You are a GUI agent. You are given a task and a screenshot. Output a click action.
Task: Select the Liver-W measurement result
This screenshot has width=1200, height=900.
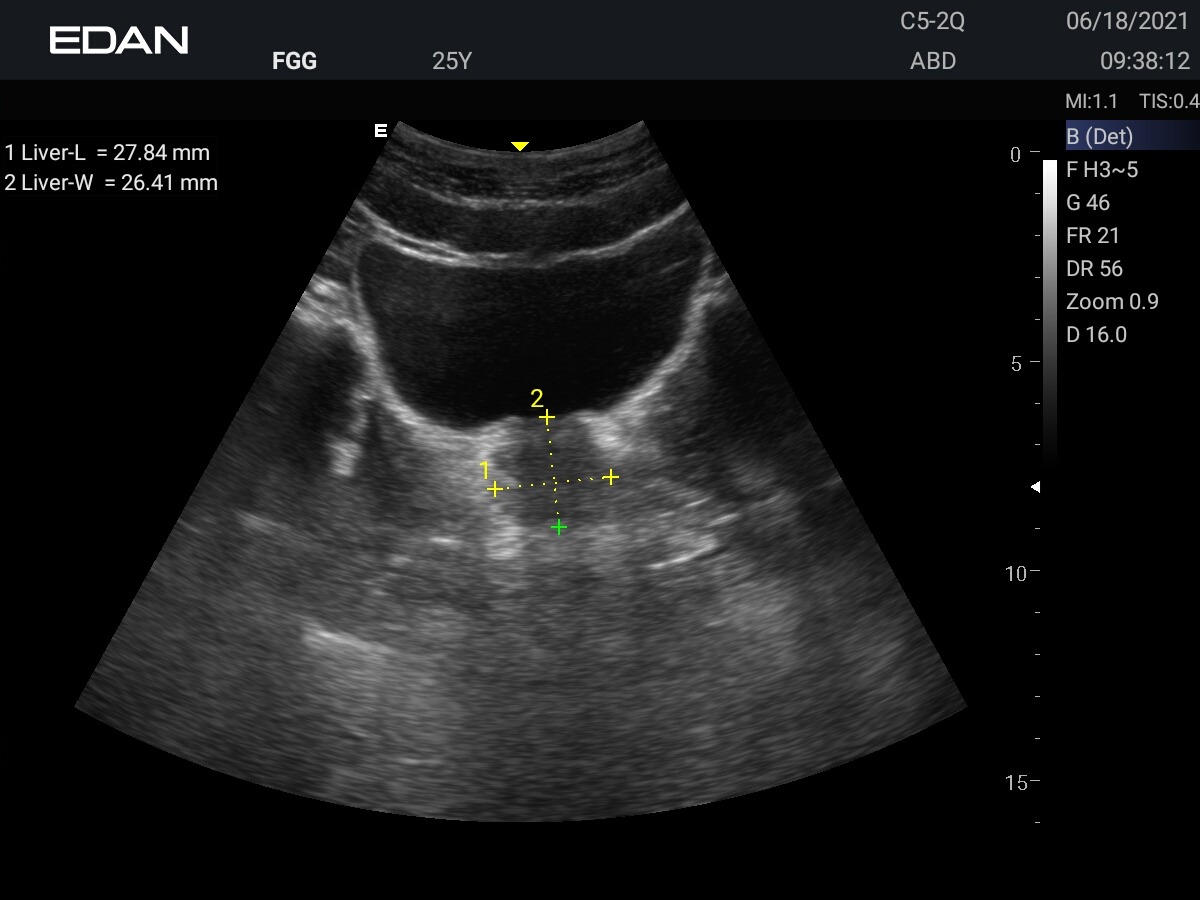tap(111, 182)
